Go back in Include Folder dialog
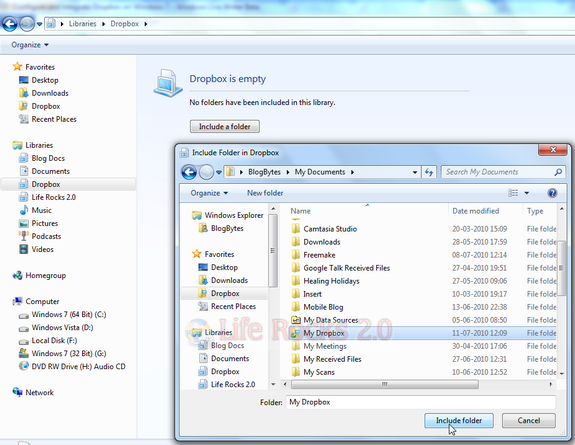 point(189,172)
